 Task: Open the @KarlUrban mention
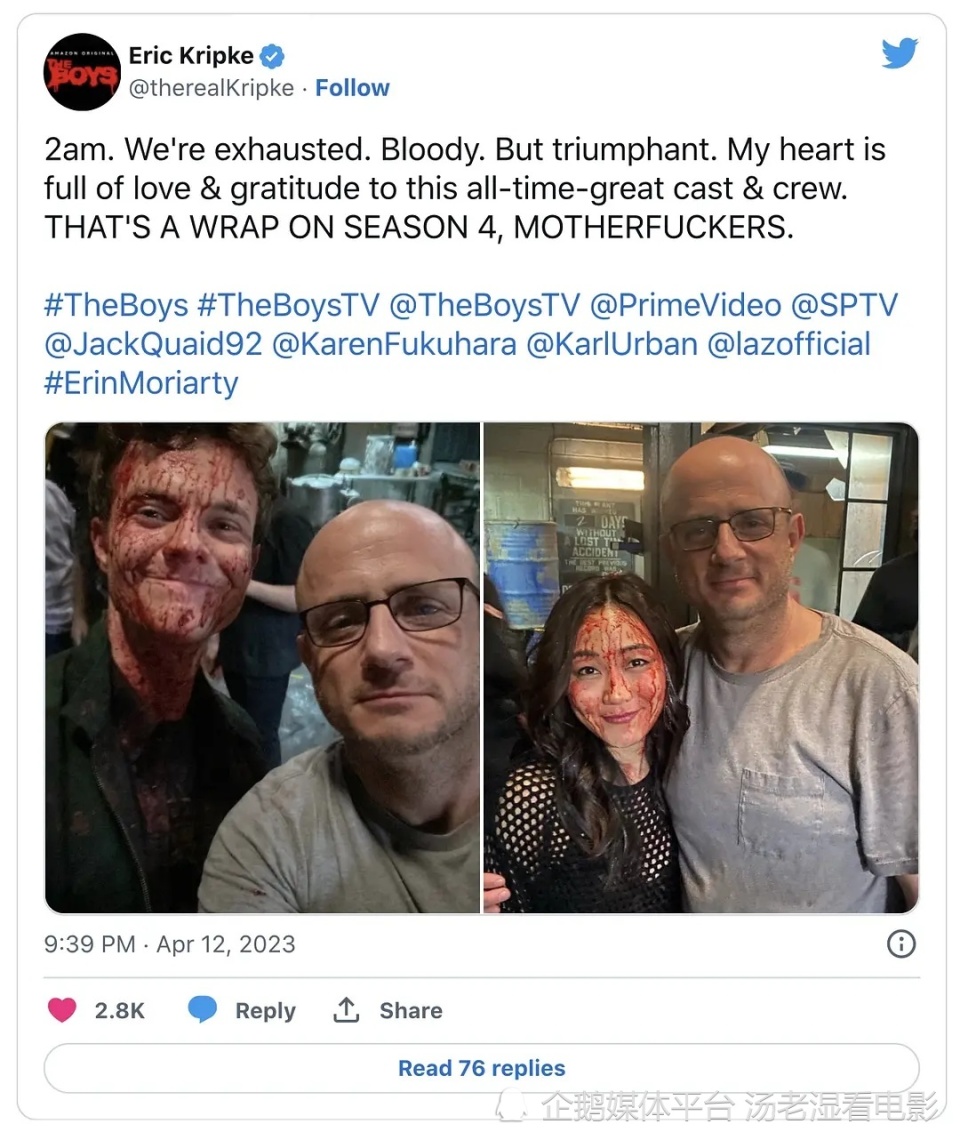[x=612, y=344]
